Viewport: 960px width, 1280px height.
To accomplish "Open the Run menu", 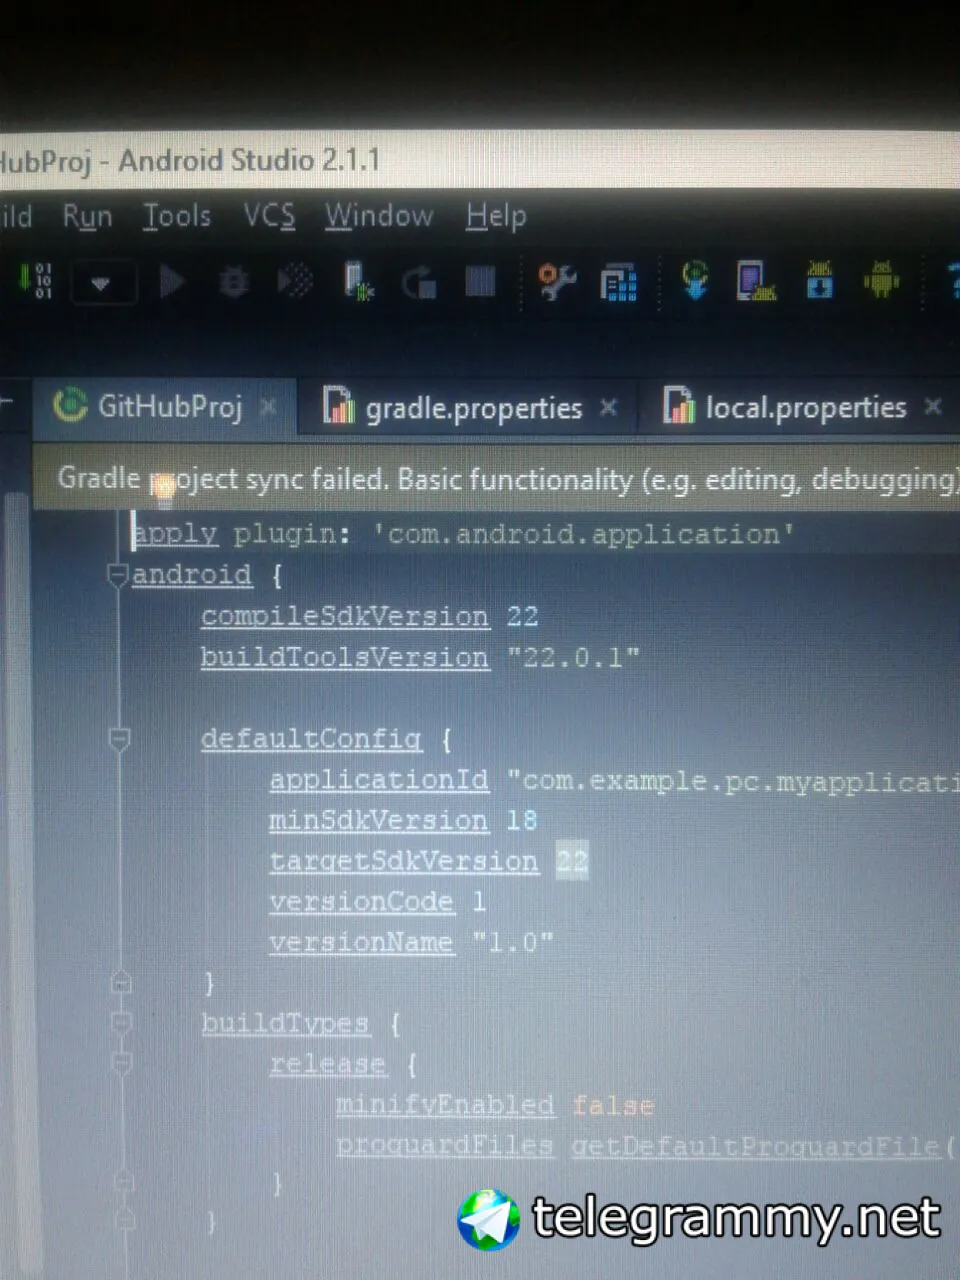I will pos(87,216).
